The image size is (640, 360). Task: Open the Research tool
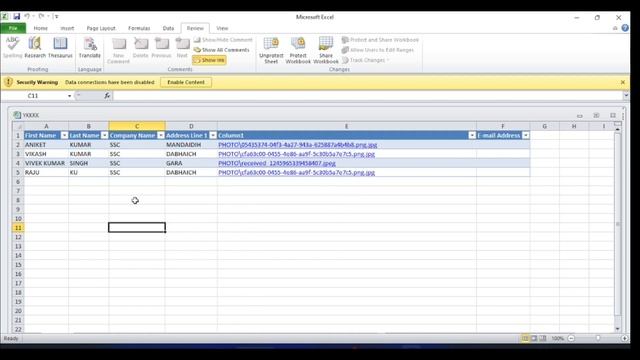[x=35, y=47]
